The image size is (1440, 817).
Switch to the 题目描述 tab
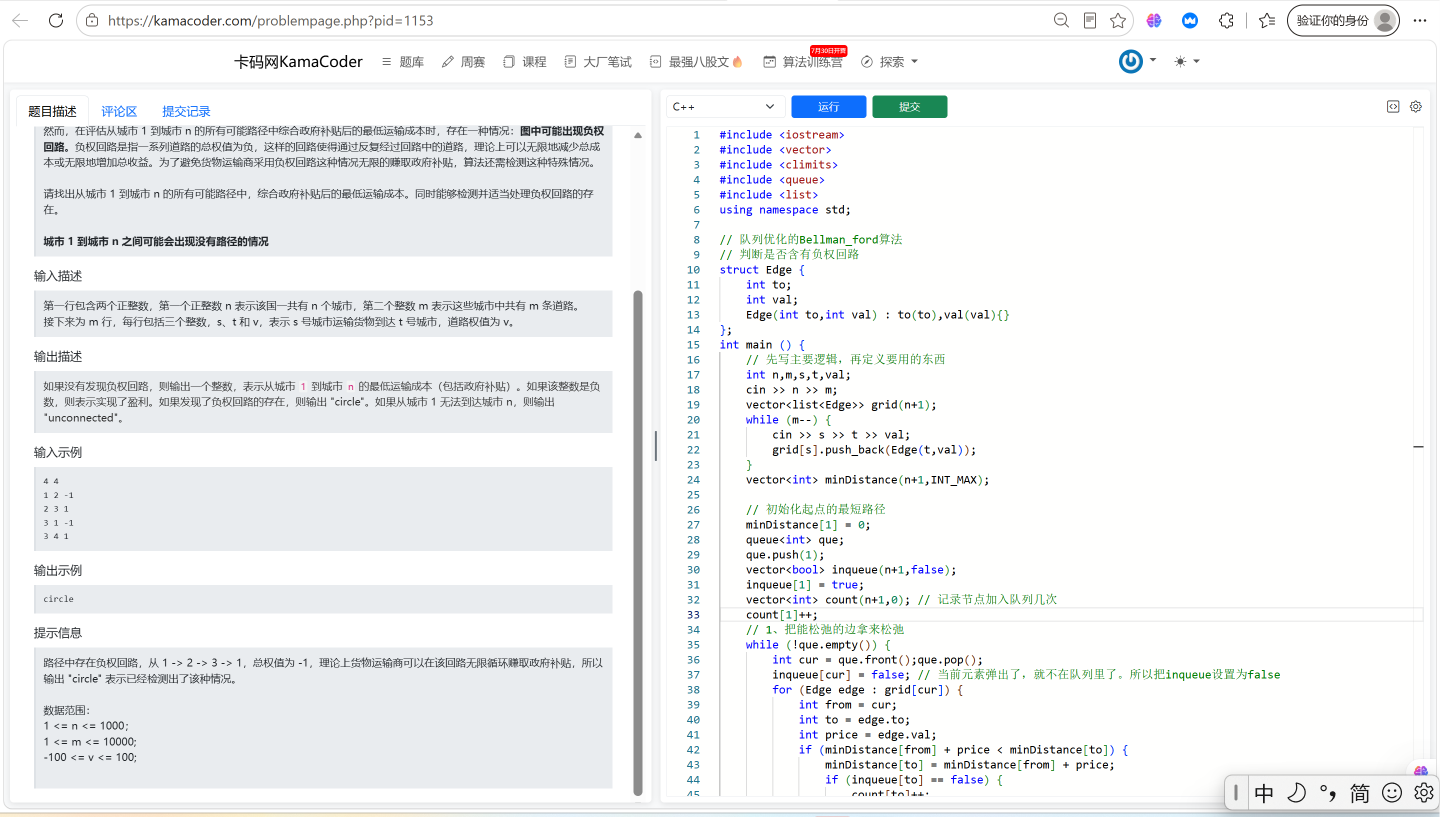coord(52,111)
